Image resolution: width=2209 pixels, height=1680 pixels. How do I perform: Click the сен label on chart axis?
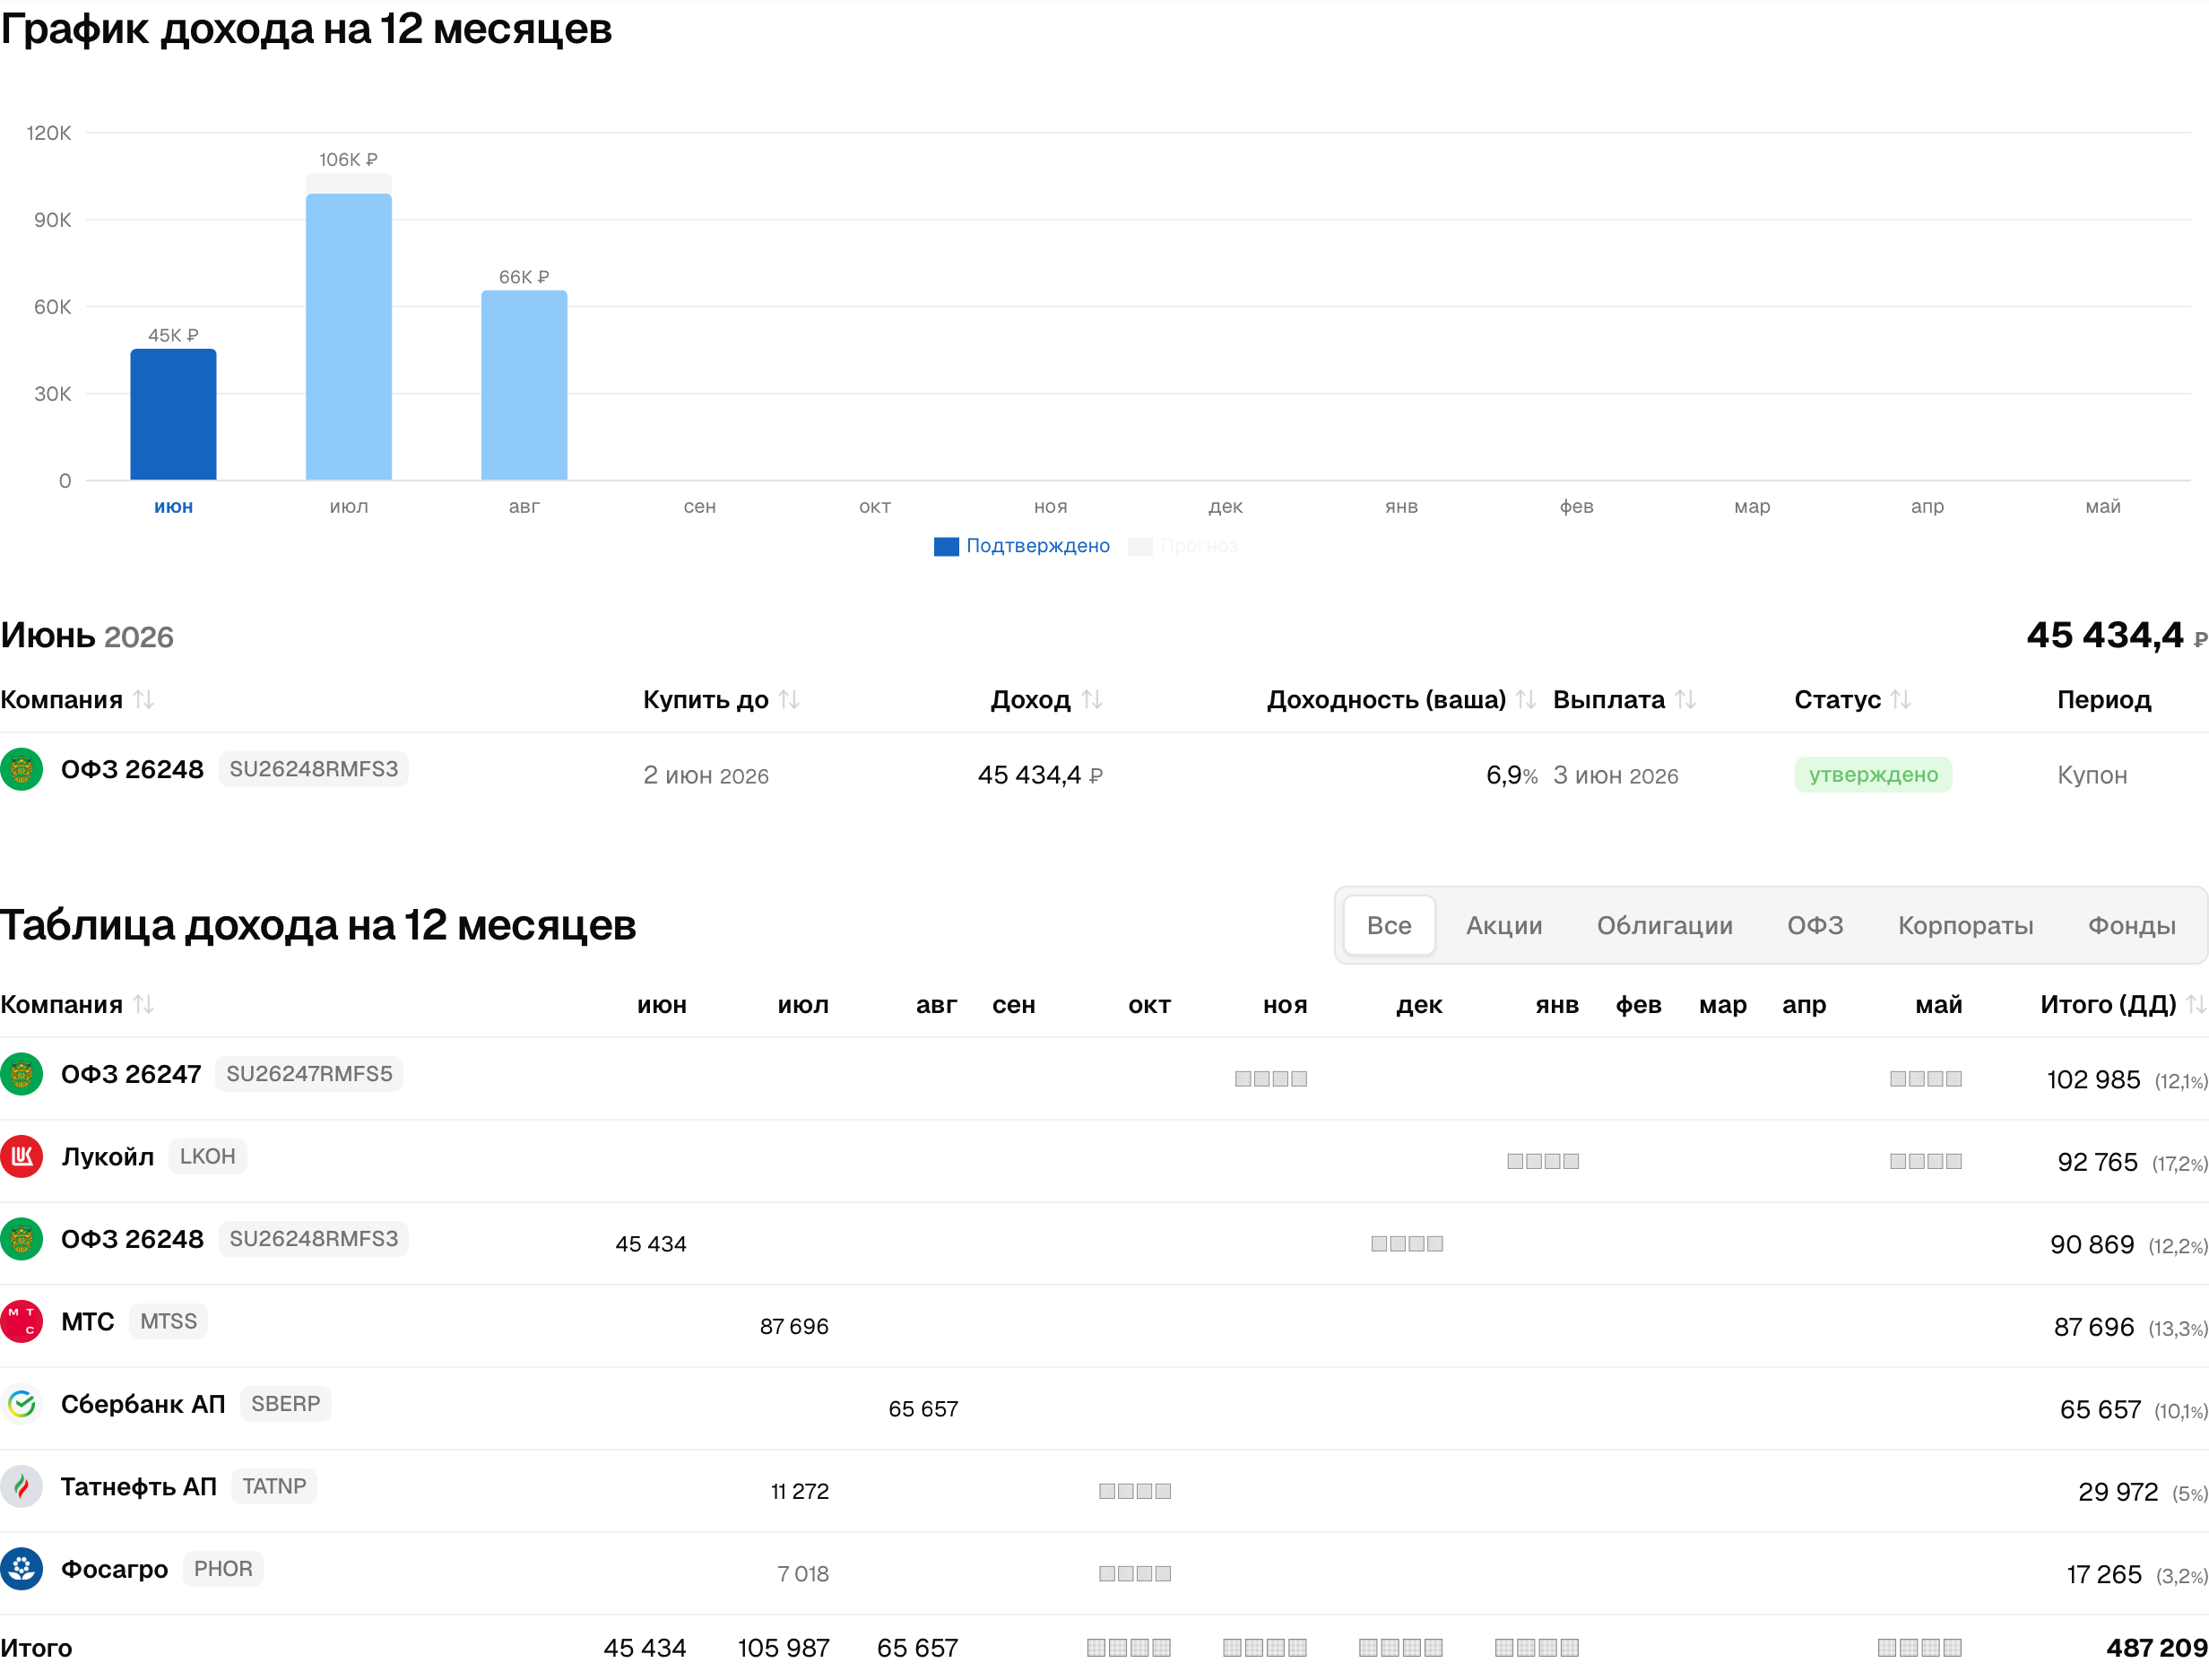700,508
